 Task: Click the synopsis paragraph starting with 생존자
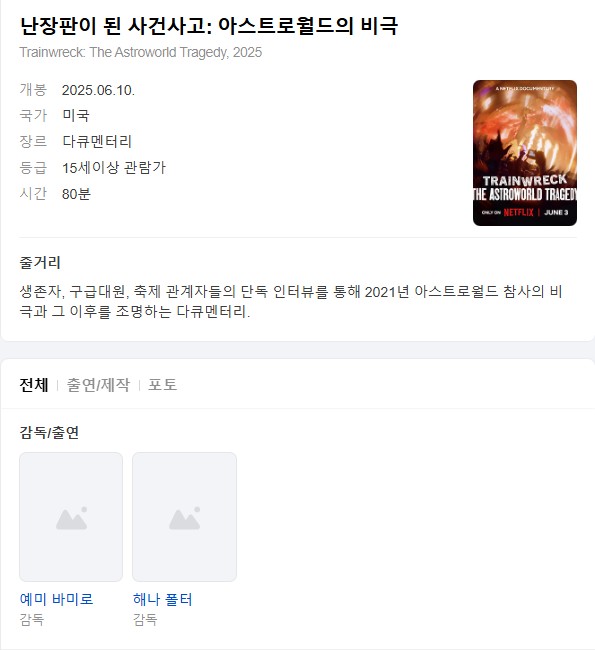[291, 301]
